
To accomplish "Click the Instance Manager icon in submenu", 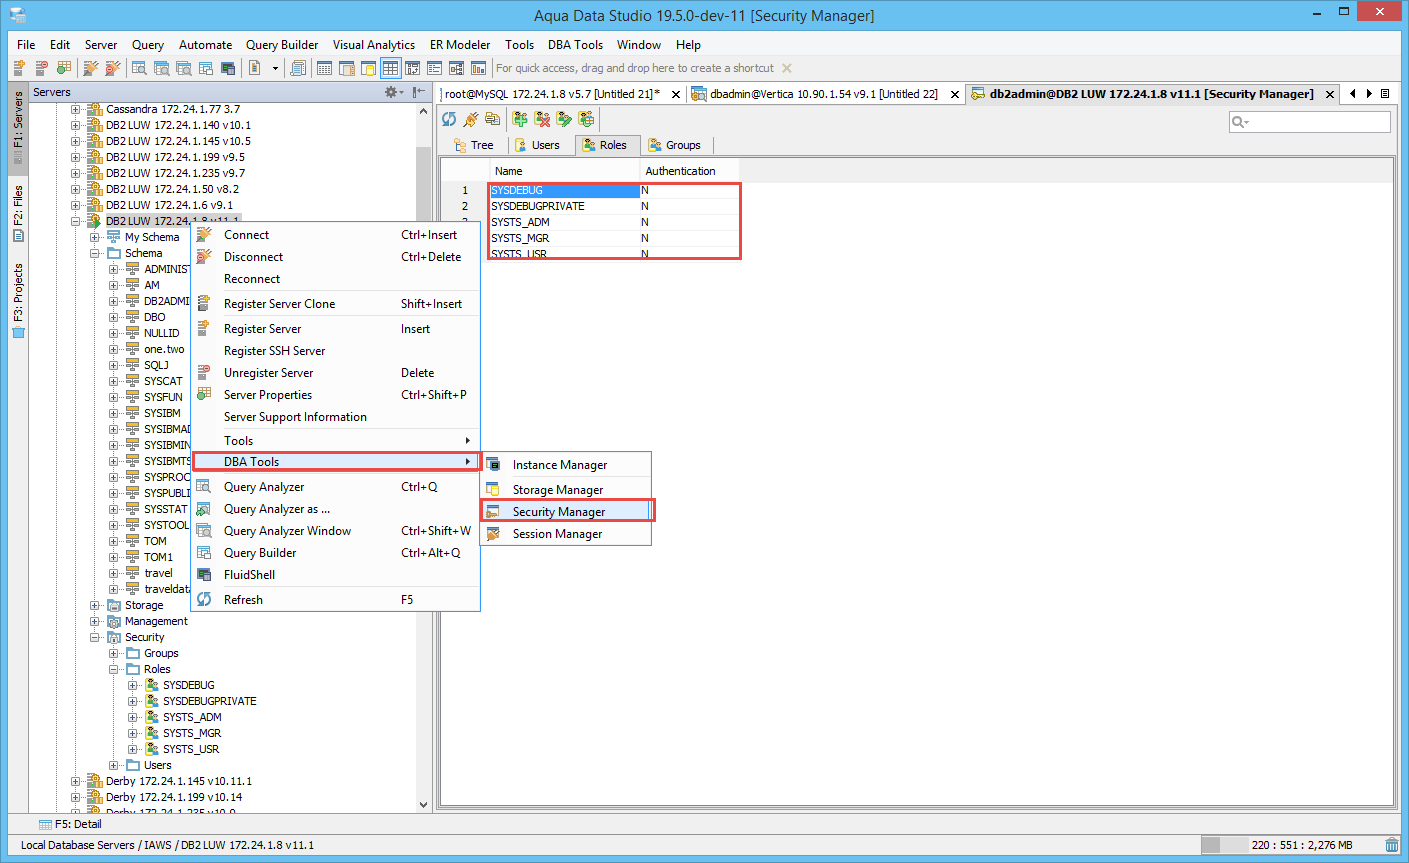I will point(493,465).
